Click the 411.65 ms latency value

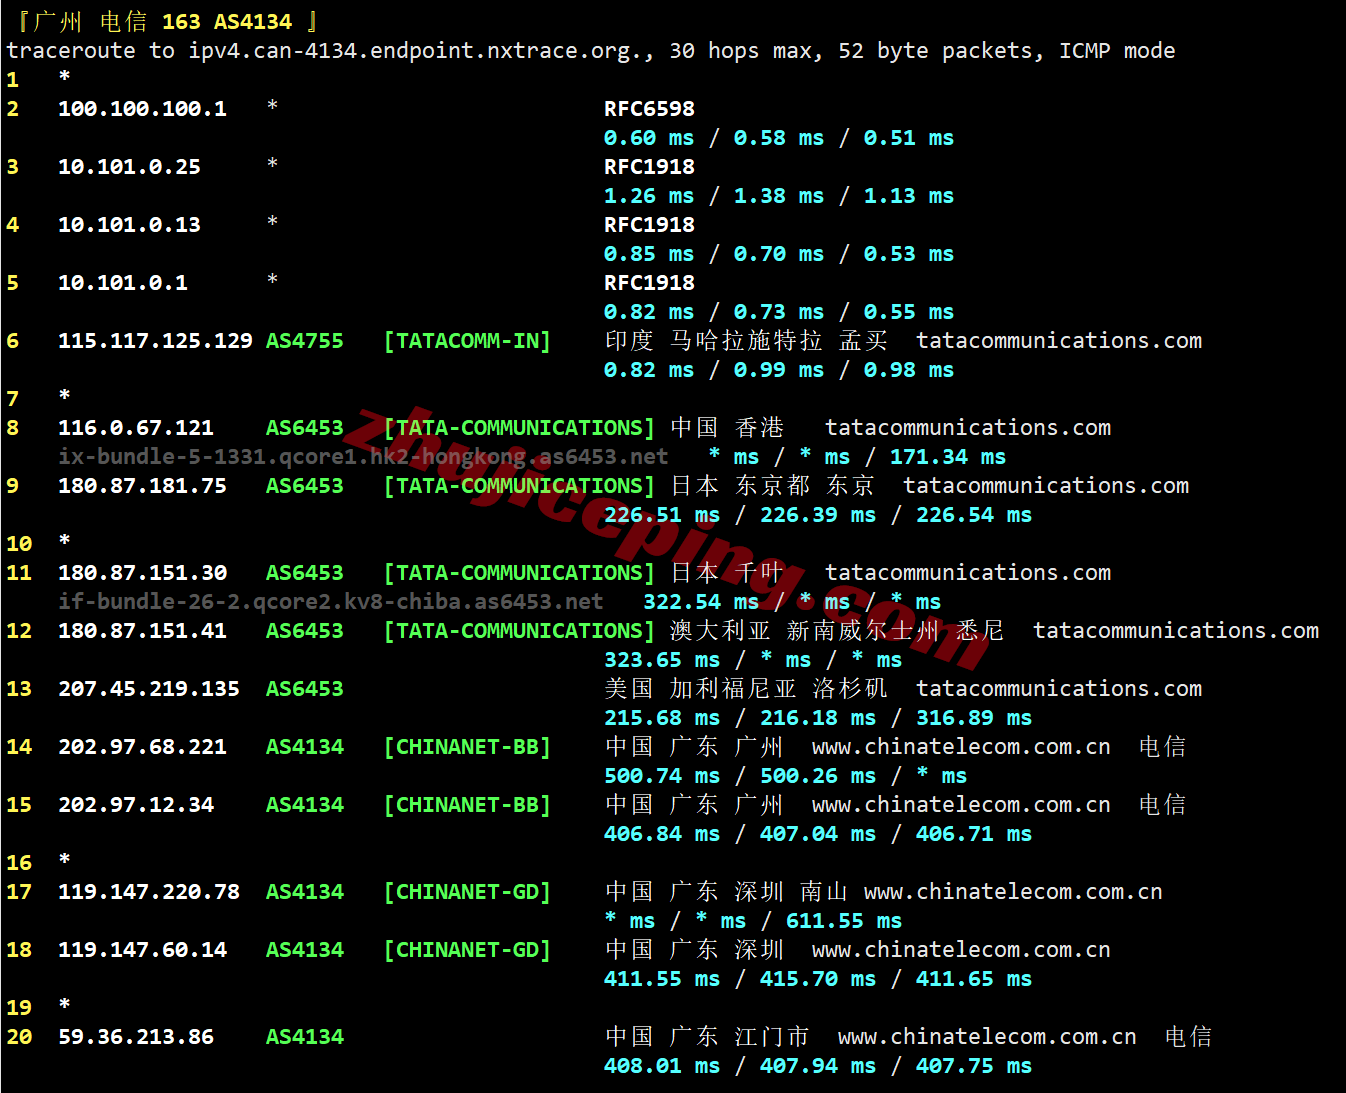[x=974, y=979]
